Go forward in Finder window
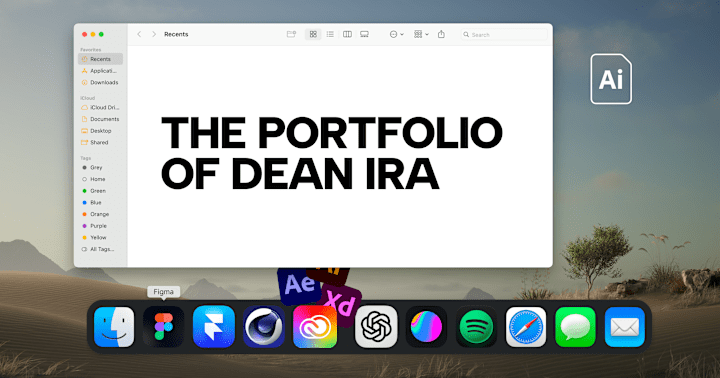Image resolution: width=720 pixels, height=378 pixels. [x=154, y=34]
